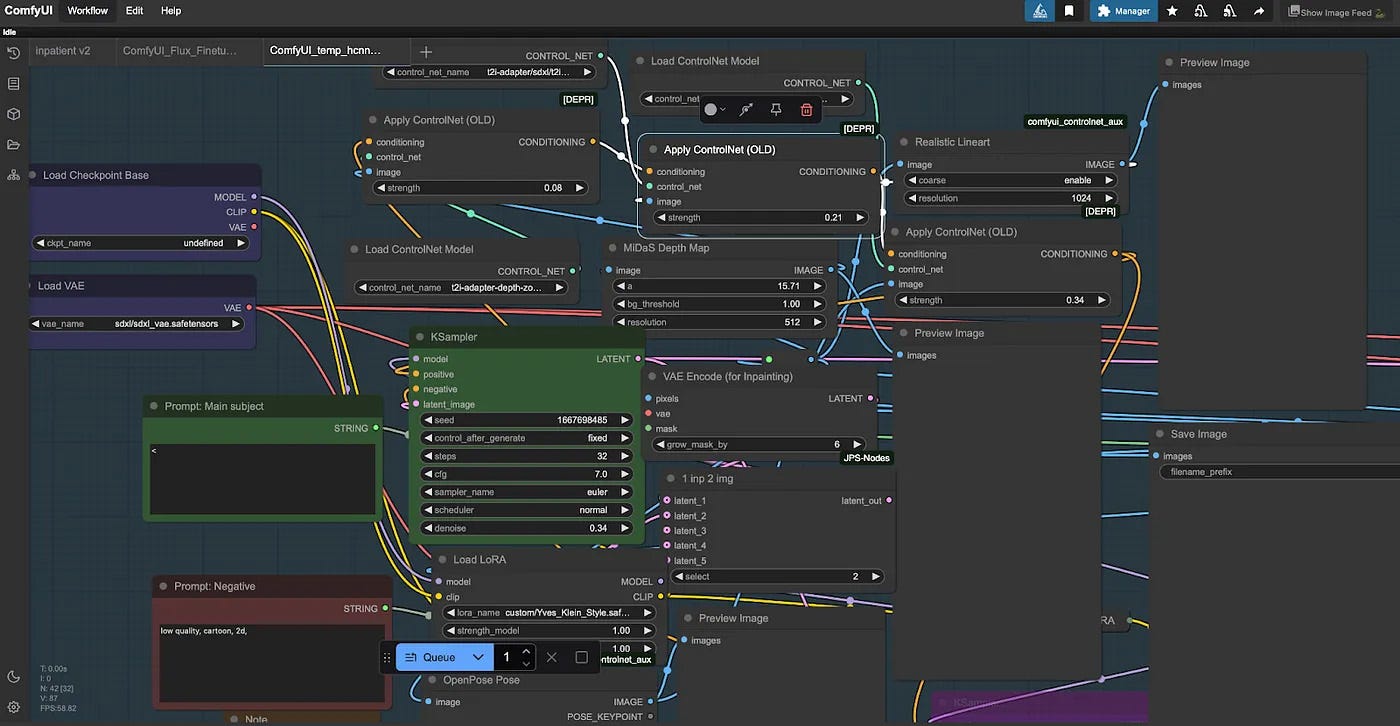Click the bypass node icon in selection toolbar
1400x726 pixels.
(746, 110)
